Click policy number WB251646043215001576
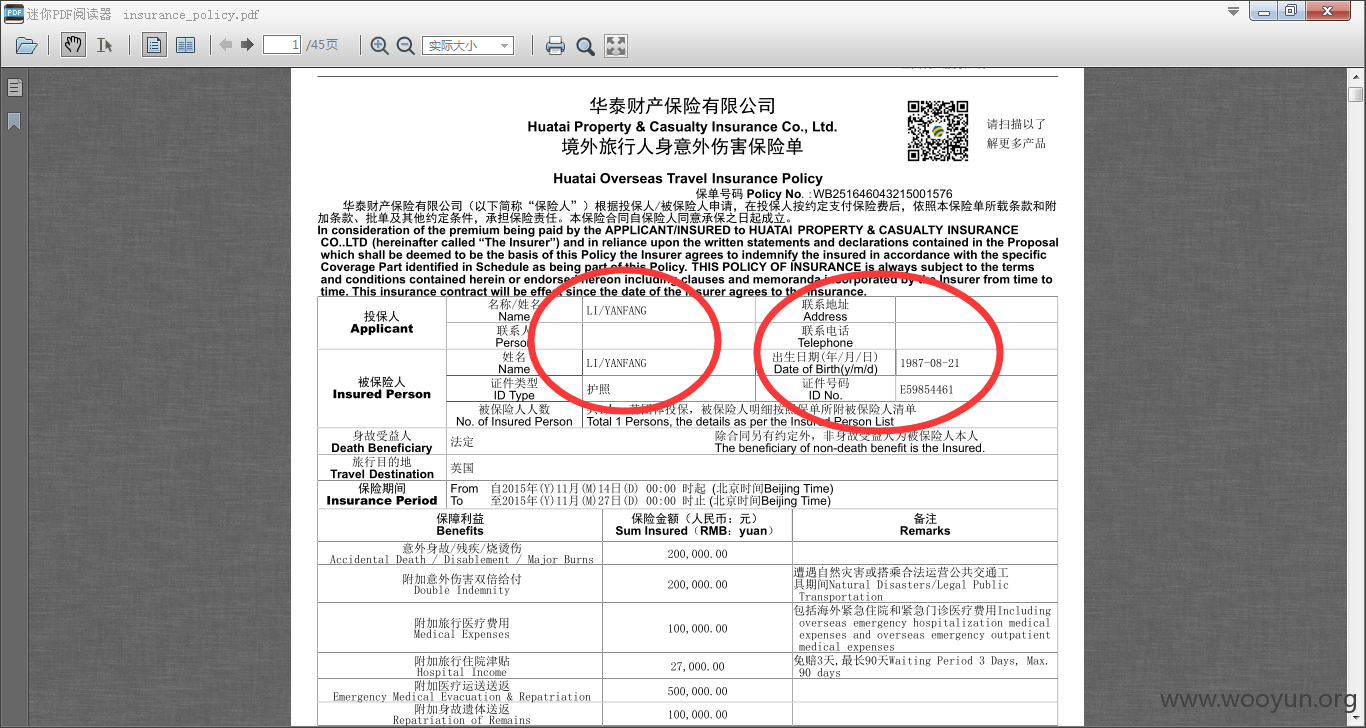This screenshot has height=728, width=1366. coord(883,194)
